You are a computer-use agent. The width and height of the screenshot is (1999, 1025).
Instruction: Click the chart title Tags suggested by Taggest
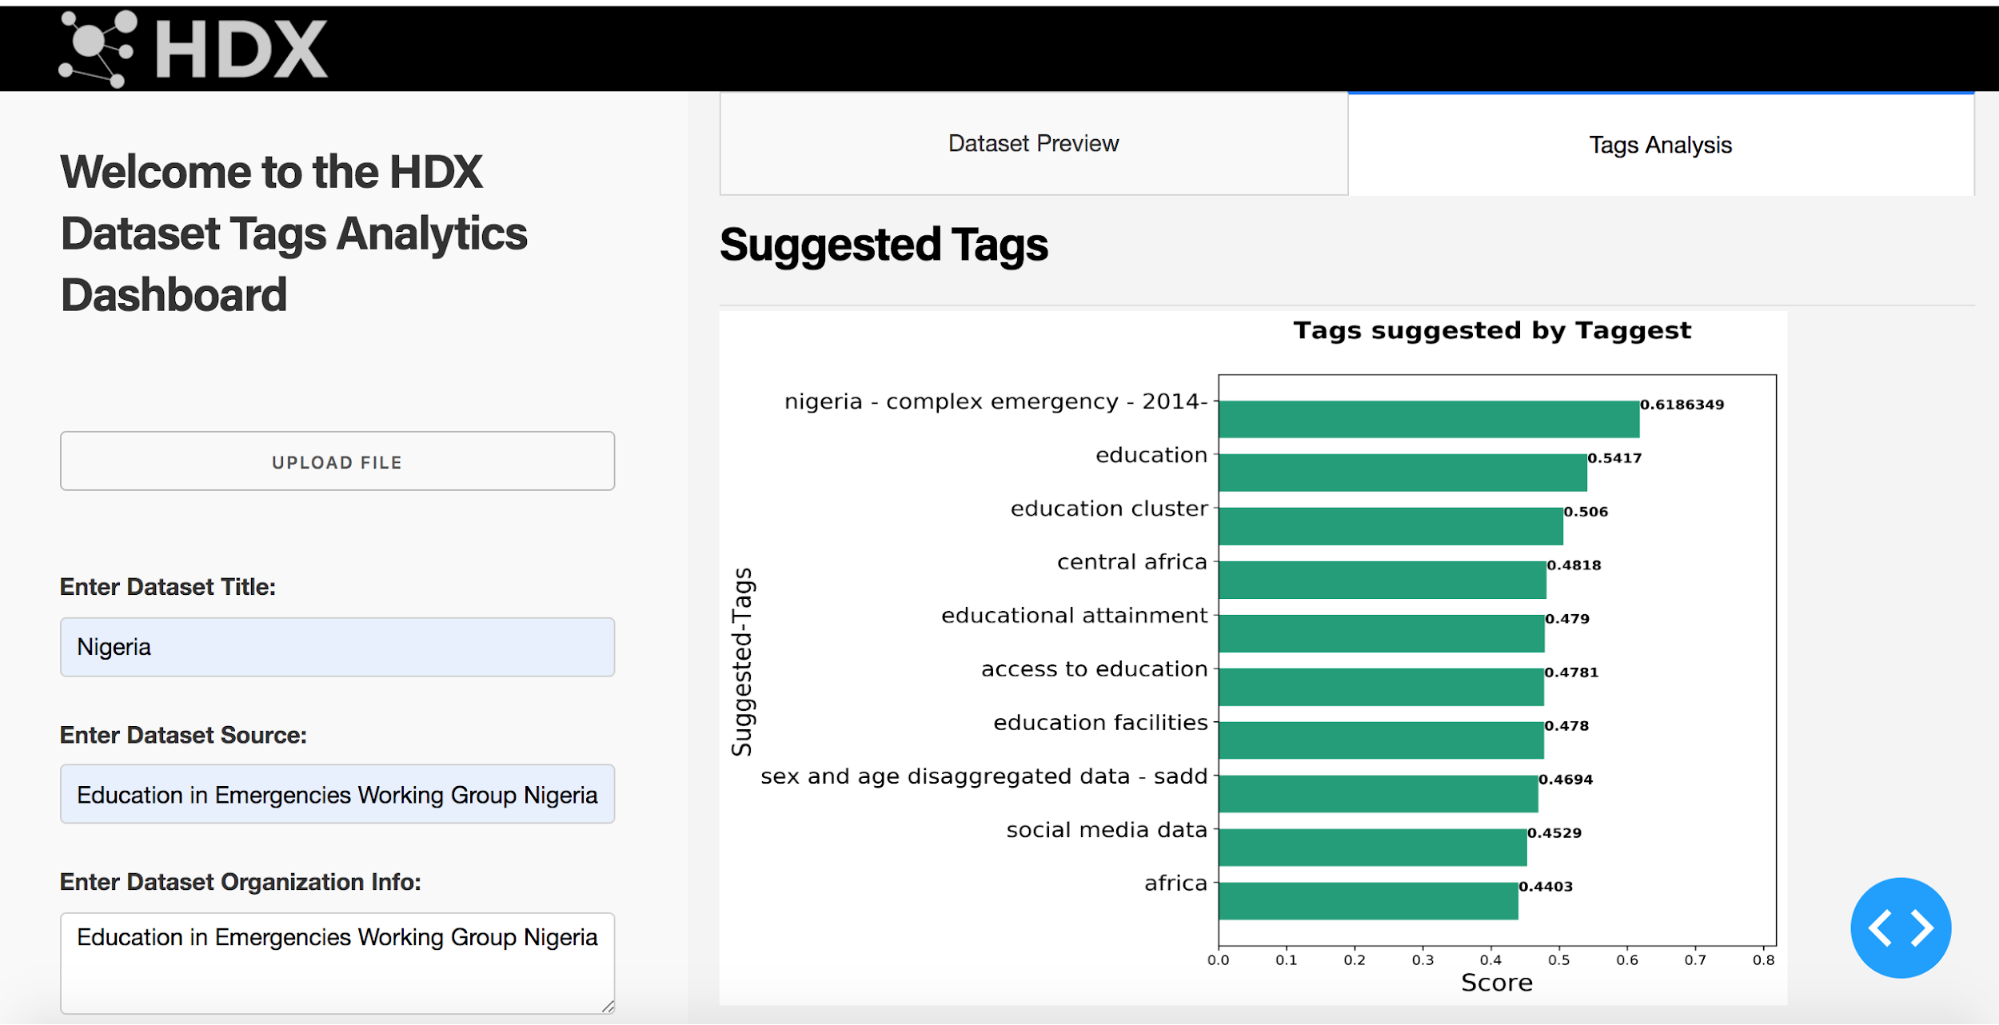coord(1491,331)
